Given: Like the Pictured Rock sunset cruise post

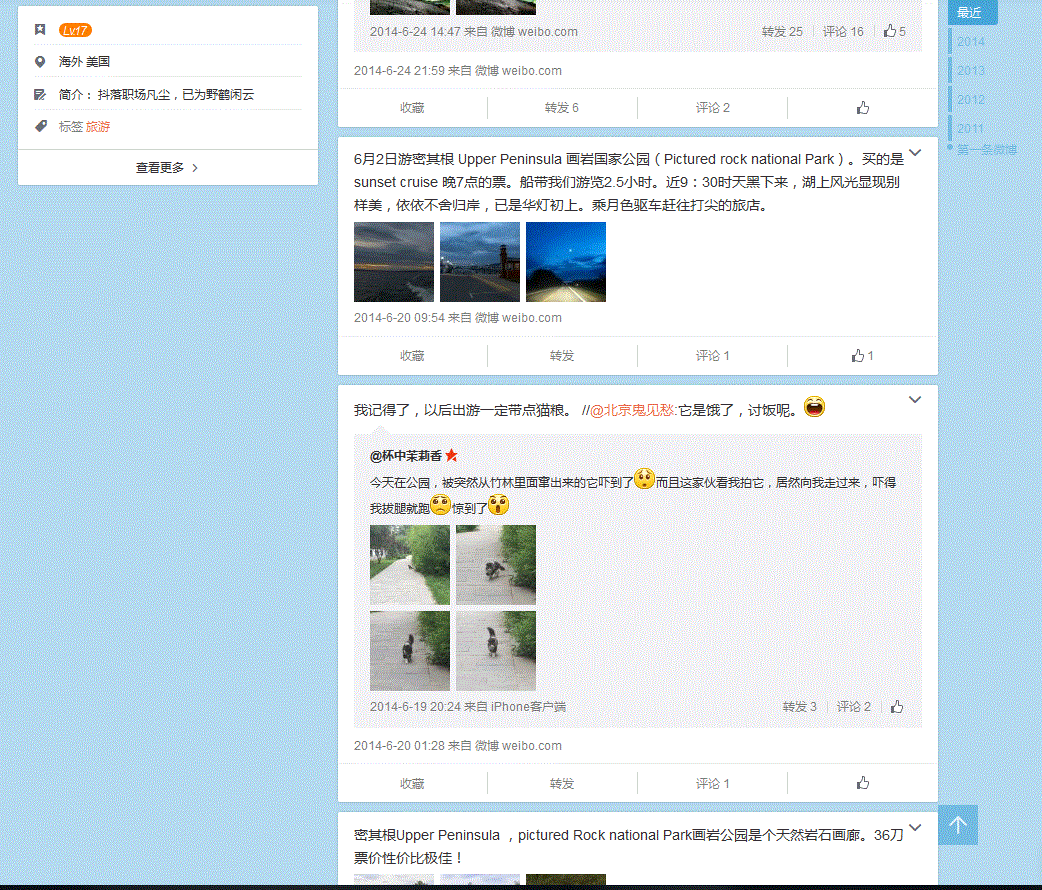Looking at the screenshot, I should coord(862,356).
